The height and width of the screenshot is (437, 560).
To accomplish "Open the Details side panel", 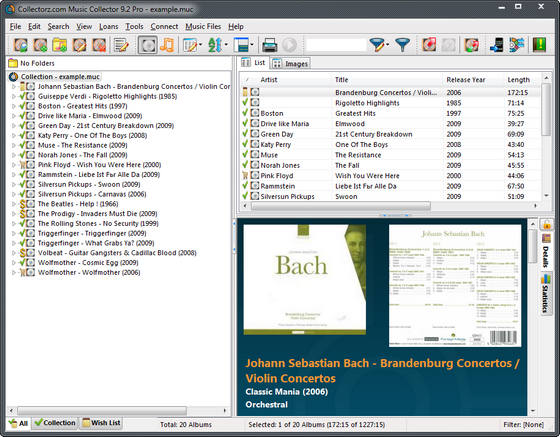I will pyautogui.click(x=546, y=251).
